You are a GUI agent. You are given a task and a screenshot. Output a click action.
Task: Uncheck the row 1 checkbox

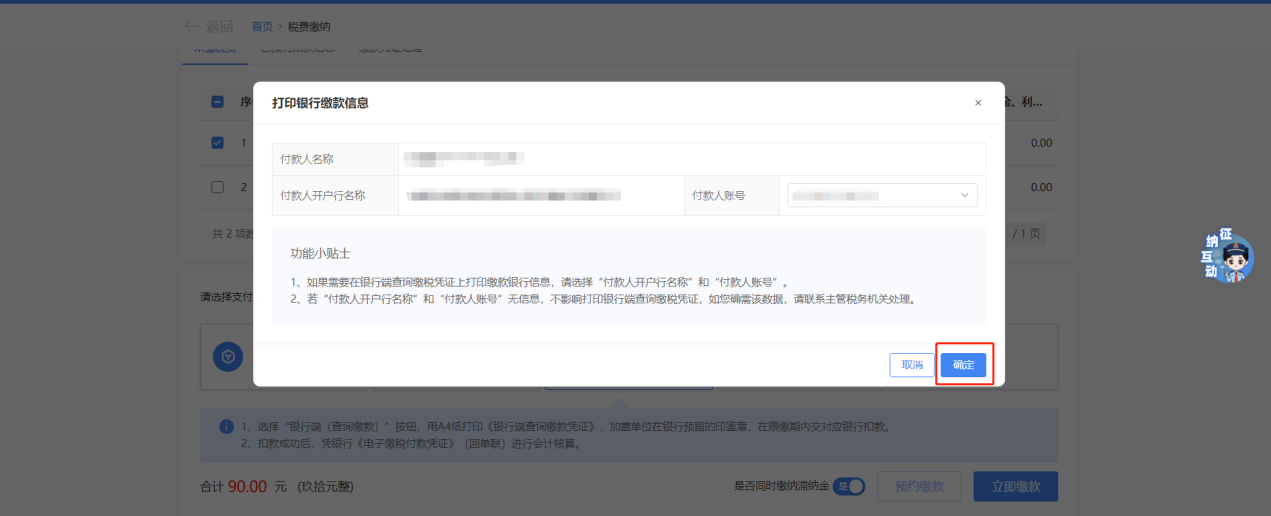point(217,143)
